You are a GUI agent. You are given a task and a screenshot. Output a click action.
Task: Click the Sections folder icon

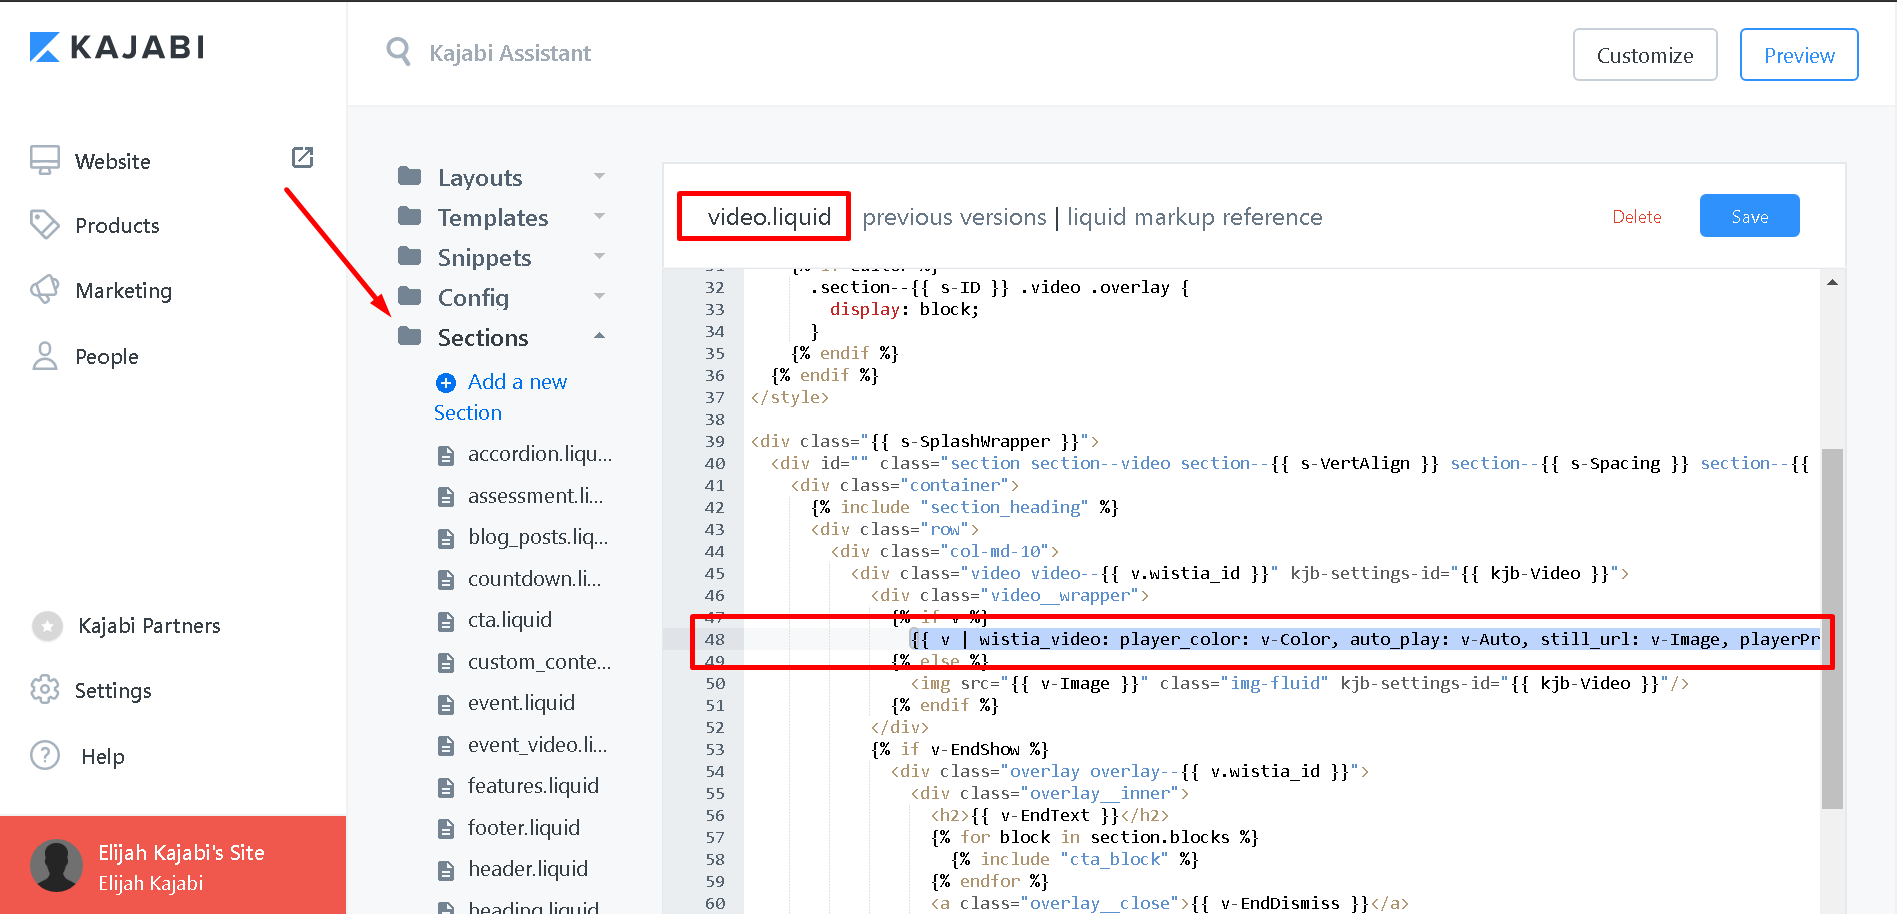pos(409,336)
